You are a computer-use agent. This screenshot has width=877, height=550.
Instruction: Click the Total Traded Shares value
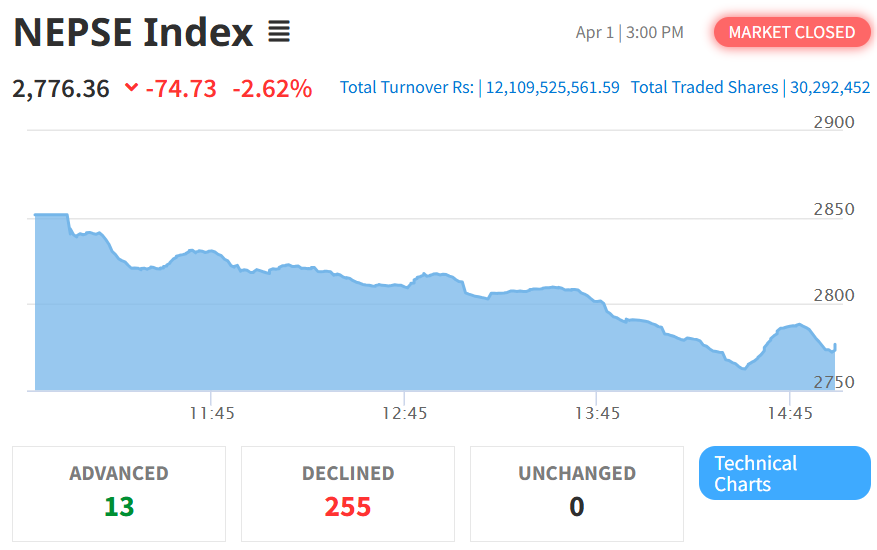[x=830, y=88]
